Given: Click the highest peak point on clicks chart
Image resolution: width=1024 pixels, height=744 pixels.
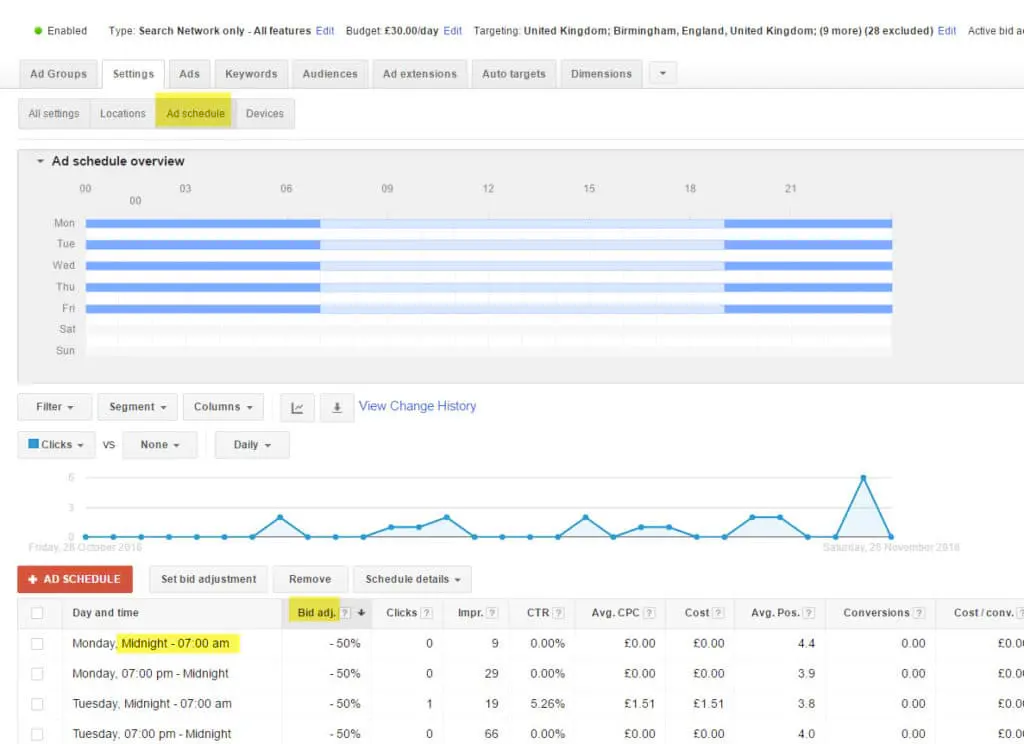Looking at the screenshot, I should pos(863,478).
